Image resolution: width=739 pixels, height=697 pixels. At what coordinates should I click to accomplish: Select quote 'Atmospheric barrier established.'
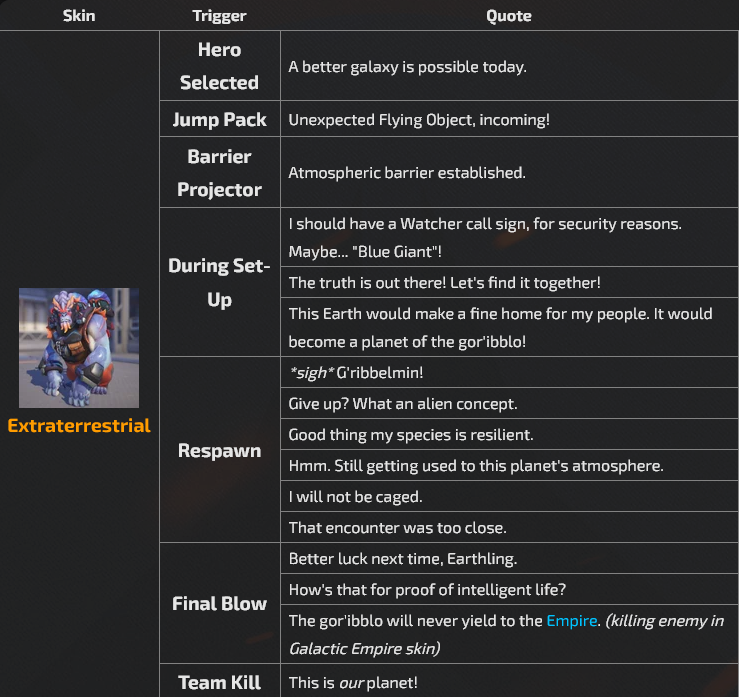407,173
